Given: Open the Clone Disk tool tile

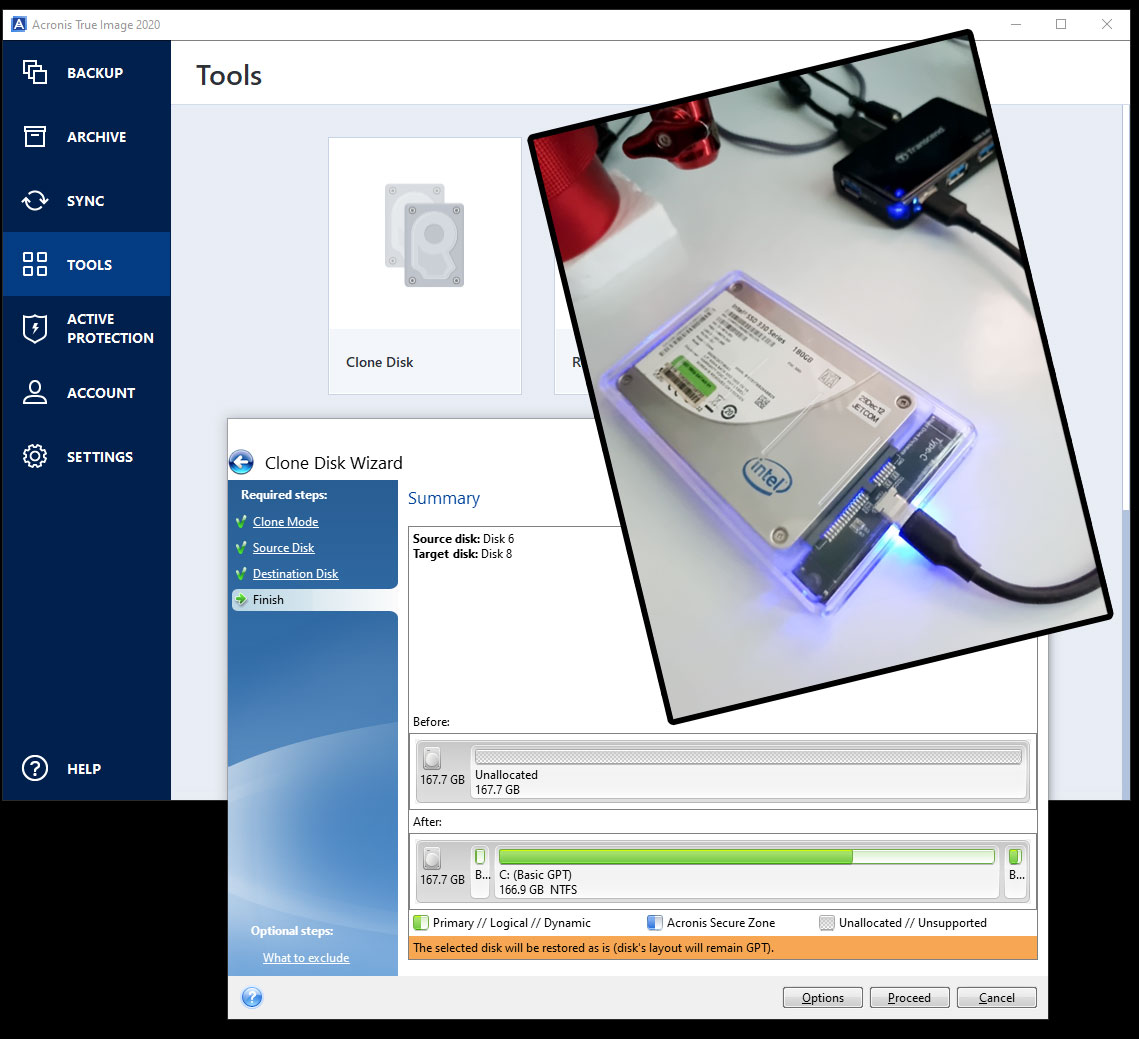Looking at the screenshot, I should click(x=425, y=265).
